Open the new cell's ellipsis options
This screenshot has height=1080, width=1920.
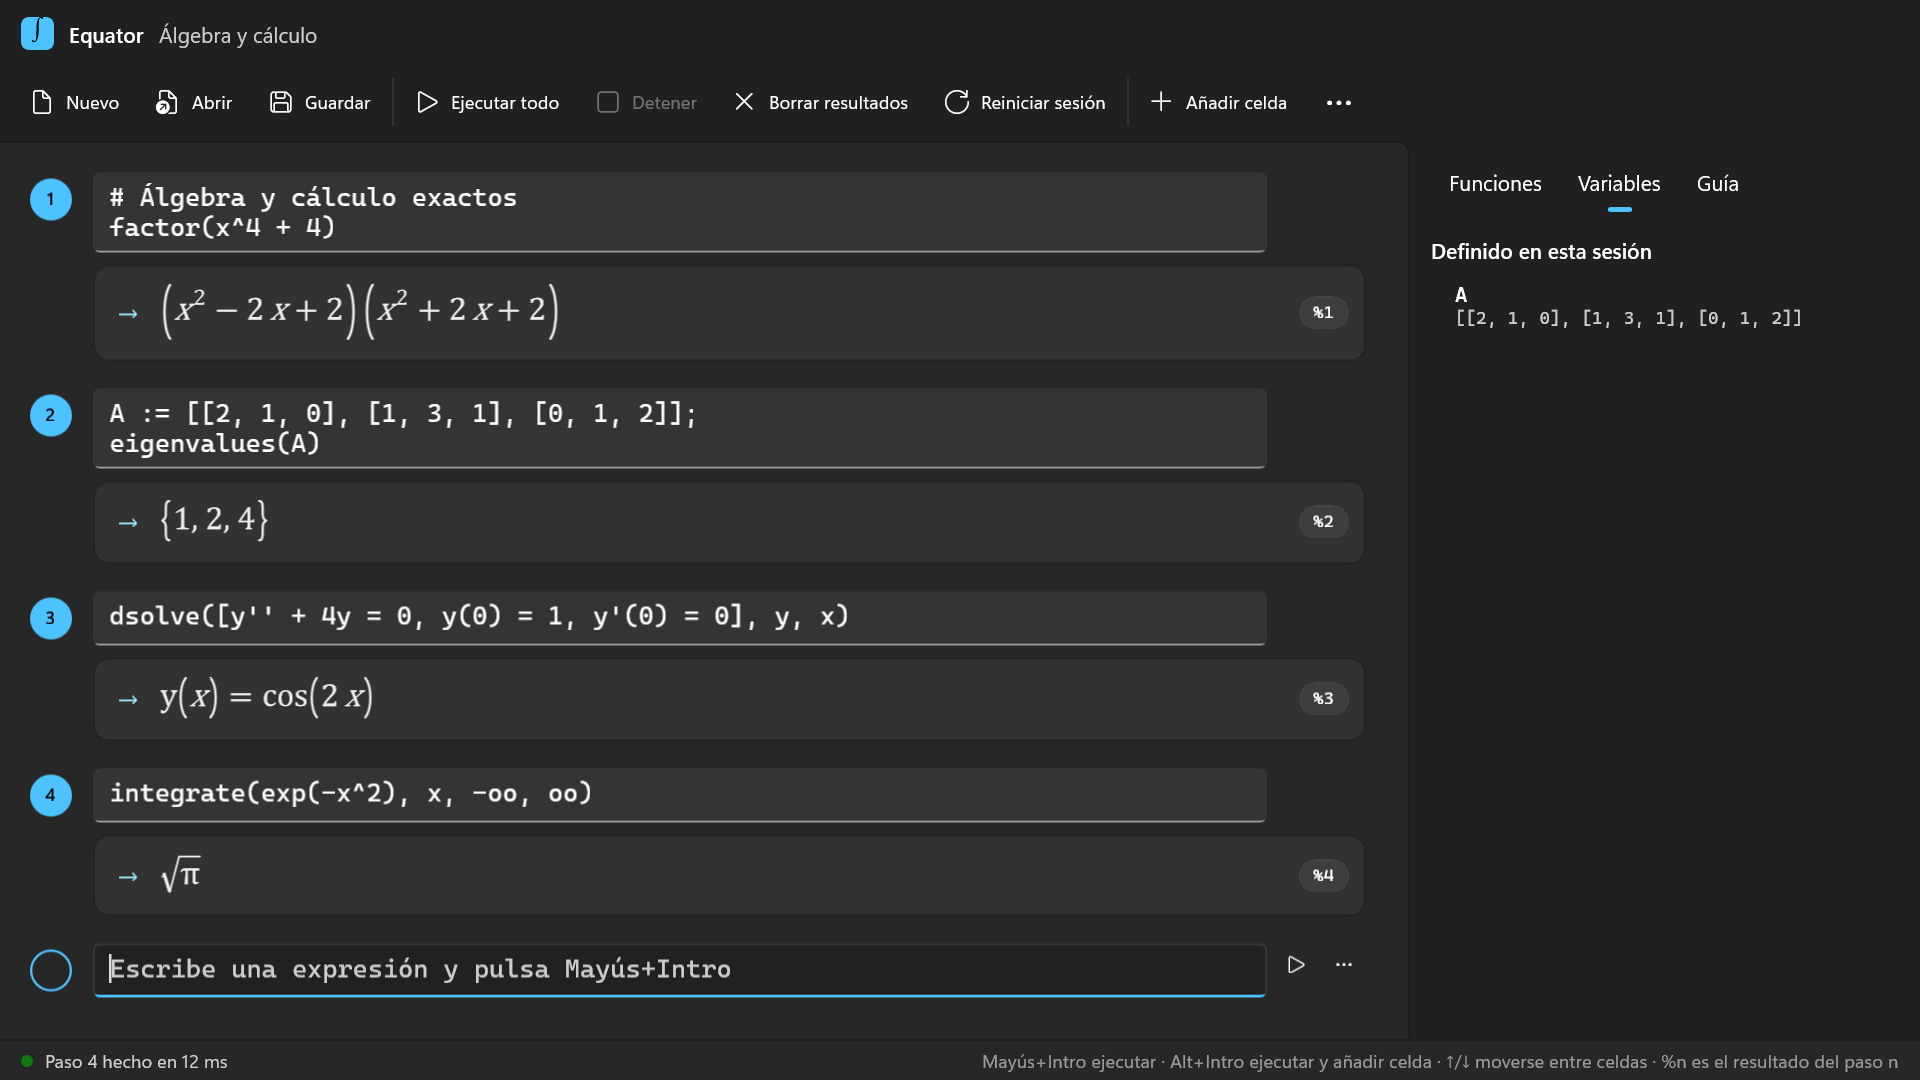[x=1344, y=965]
